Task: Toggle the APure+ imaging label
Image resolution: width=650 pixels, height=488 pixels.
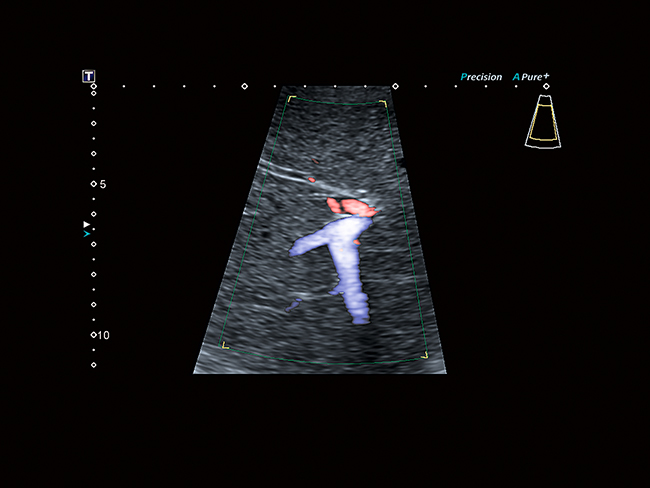Action: tap(533, 77)
